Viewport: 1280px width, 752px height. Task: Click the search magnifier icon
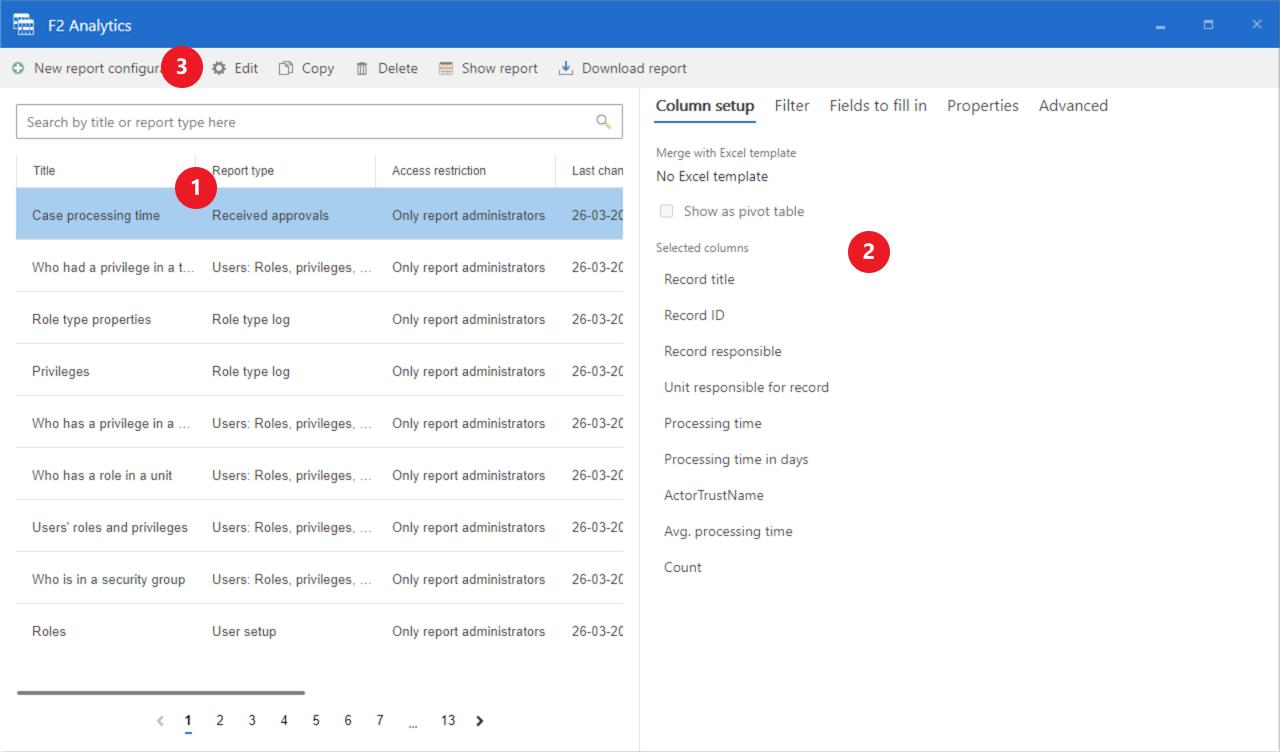click(603, 122)
